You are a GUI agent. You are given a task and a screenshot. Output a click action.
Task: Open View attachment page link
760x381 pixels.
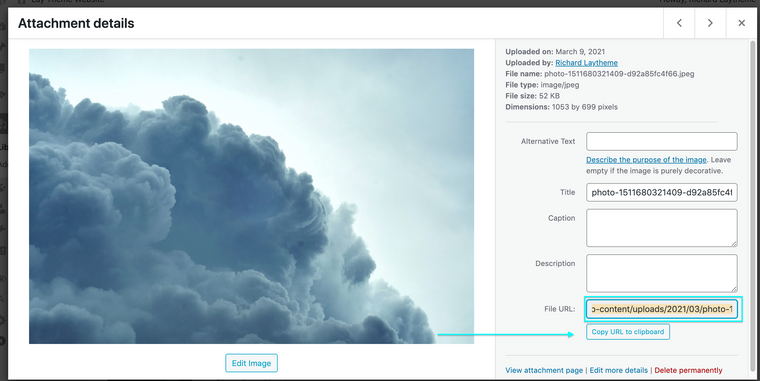(544, 370)
